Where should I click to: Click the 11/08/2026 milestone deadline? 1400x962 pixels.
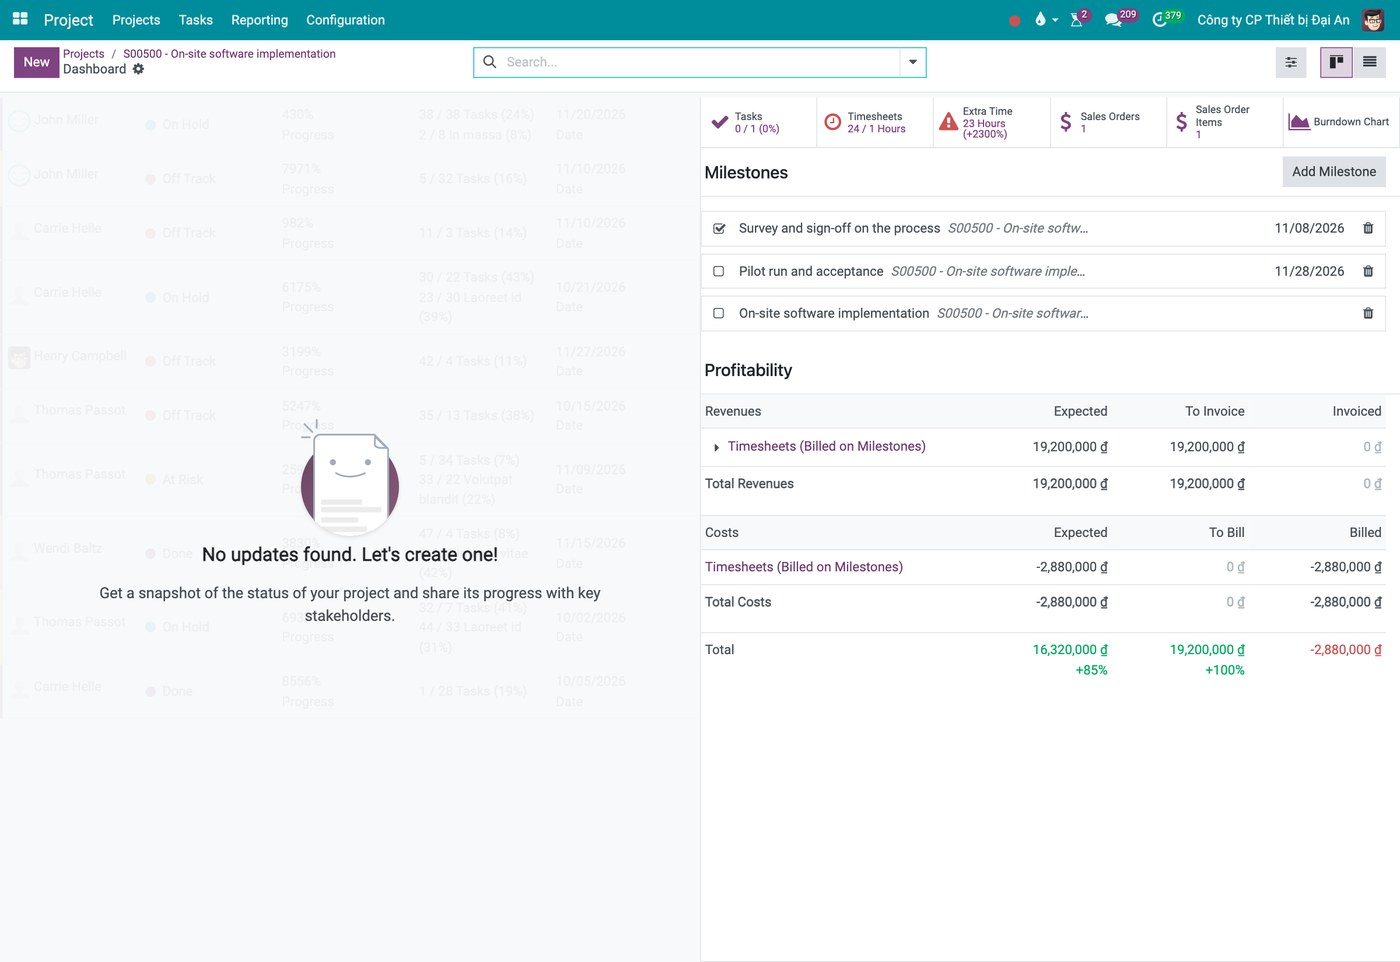coord(1309,228)
